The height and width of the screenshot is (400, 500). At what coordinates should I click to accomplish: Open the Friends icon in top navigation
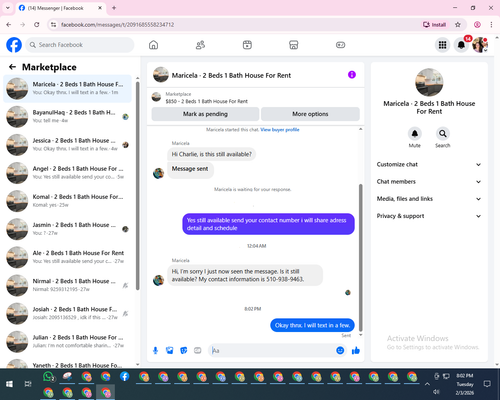[x=200, y=45]
